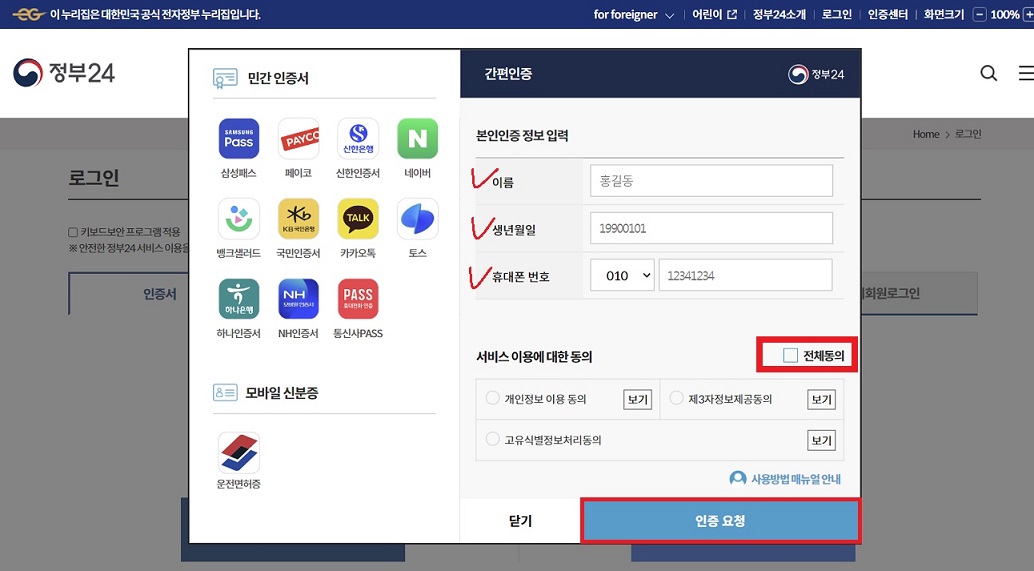Select the 제3자정보제공동의 radio button

pyautogui.click(x=677, y=398)
